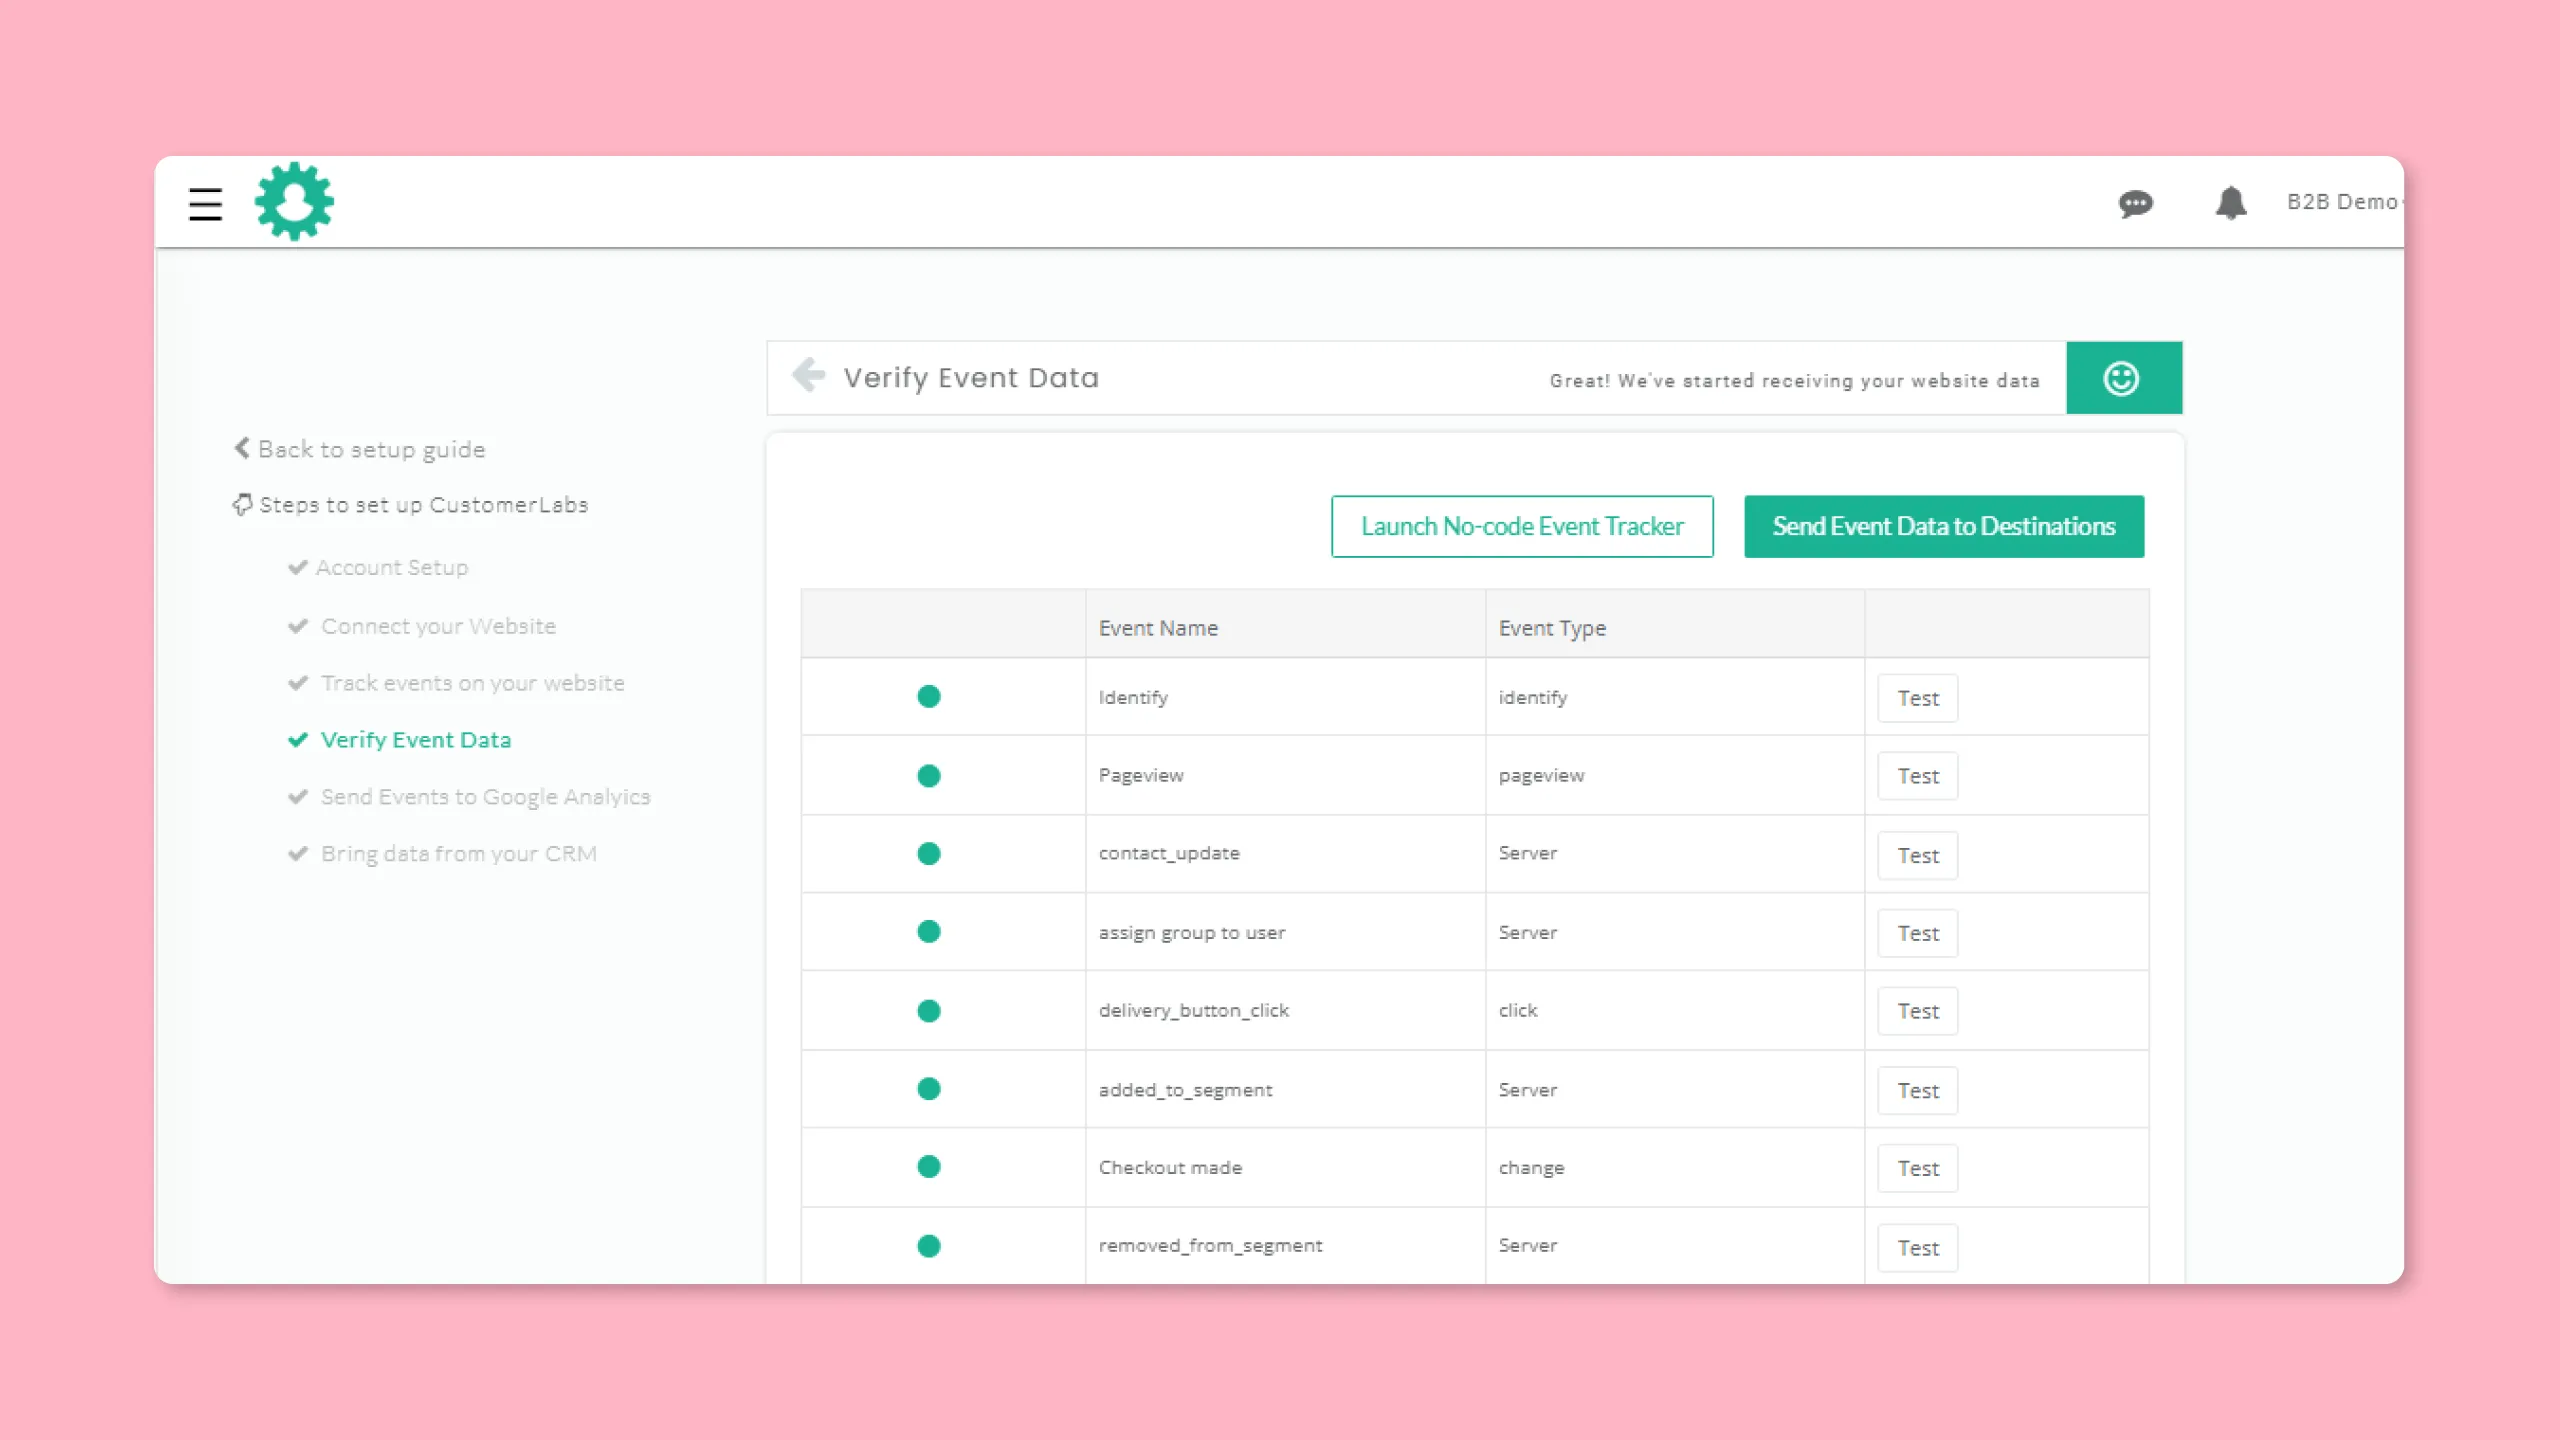
Task: Click the green status dot for Checkout made
Action: [929, 1167]
